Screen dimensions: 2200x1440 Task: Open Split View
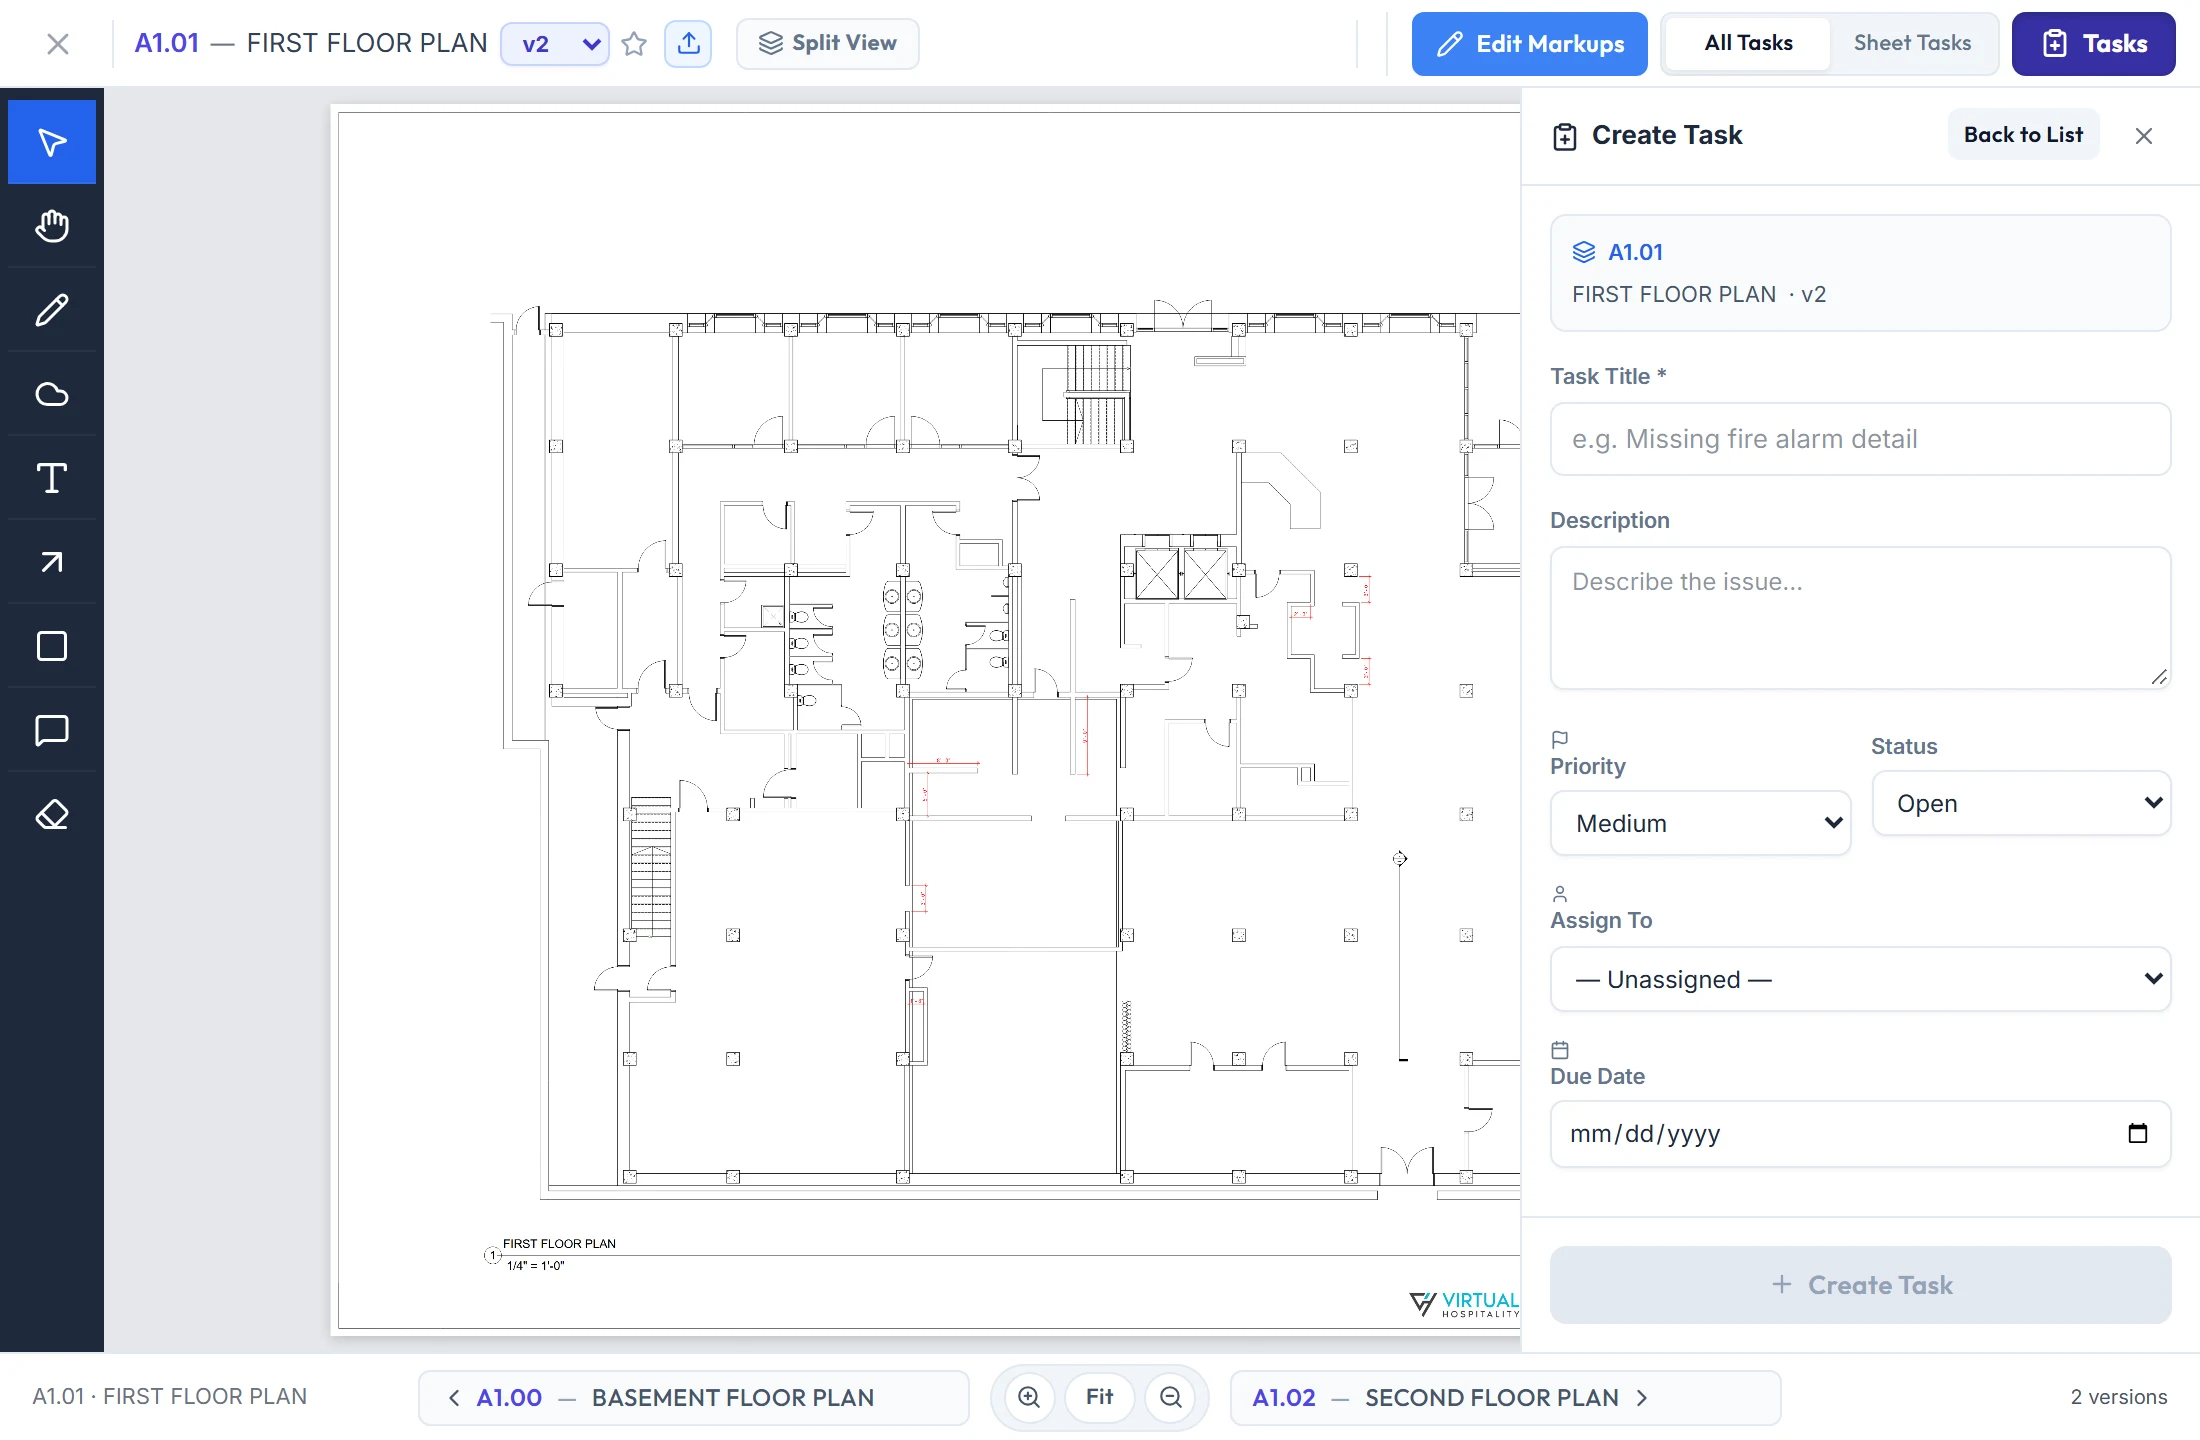pyautogui.click(x=828, y=44)
